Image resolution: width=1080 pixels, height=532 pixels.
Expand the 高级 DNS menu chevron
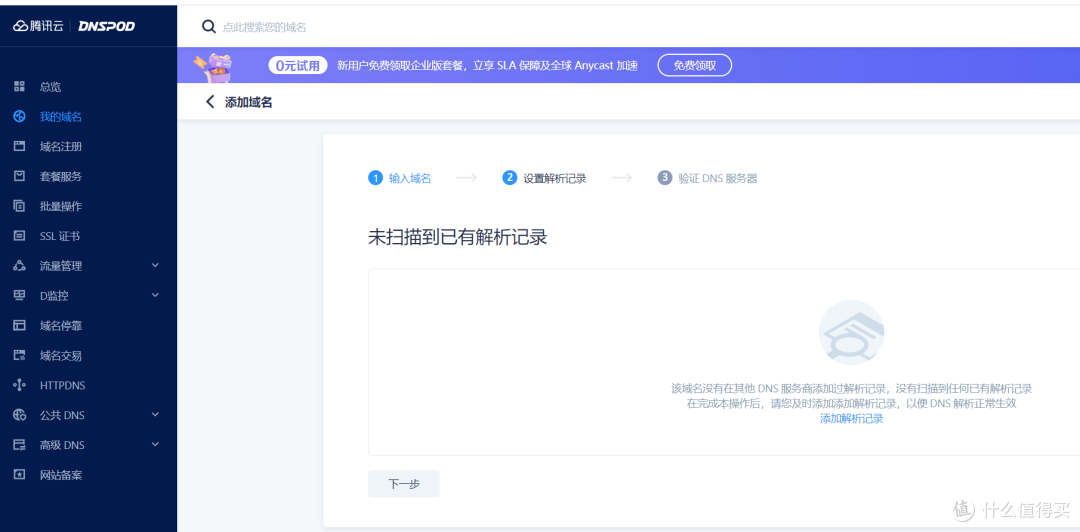coord(155,444)
